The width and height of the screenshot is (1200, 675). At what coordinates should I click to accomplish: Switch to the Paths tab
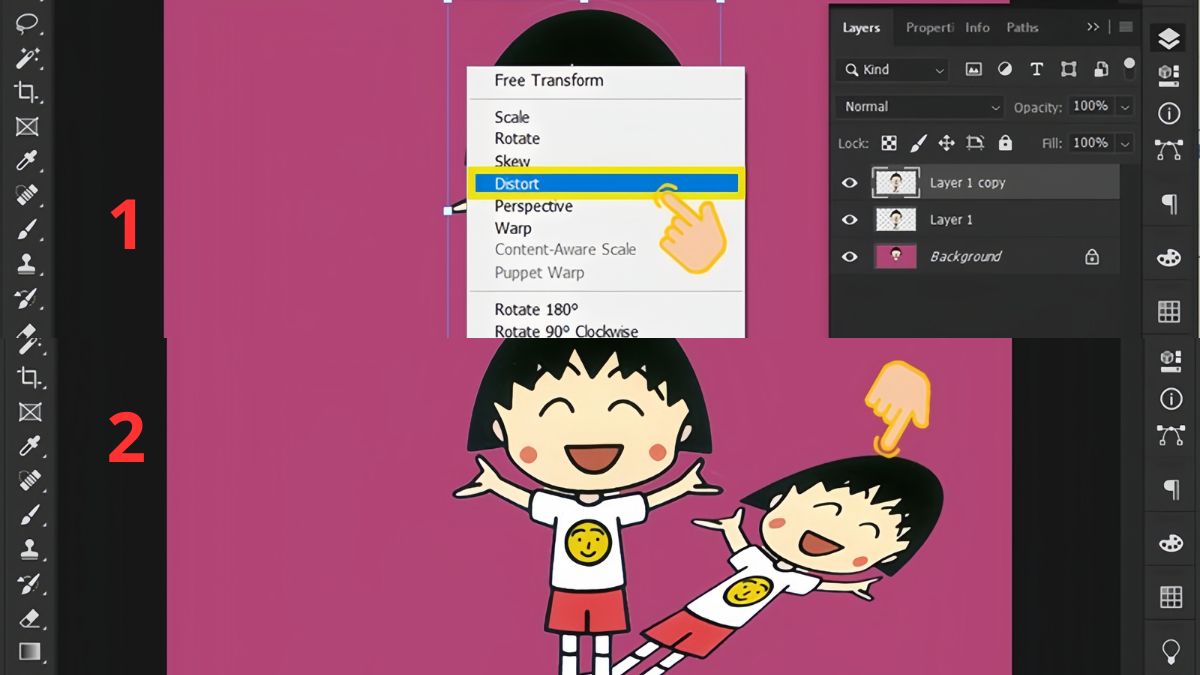tap(1022, 27)
